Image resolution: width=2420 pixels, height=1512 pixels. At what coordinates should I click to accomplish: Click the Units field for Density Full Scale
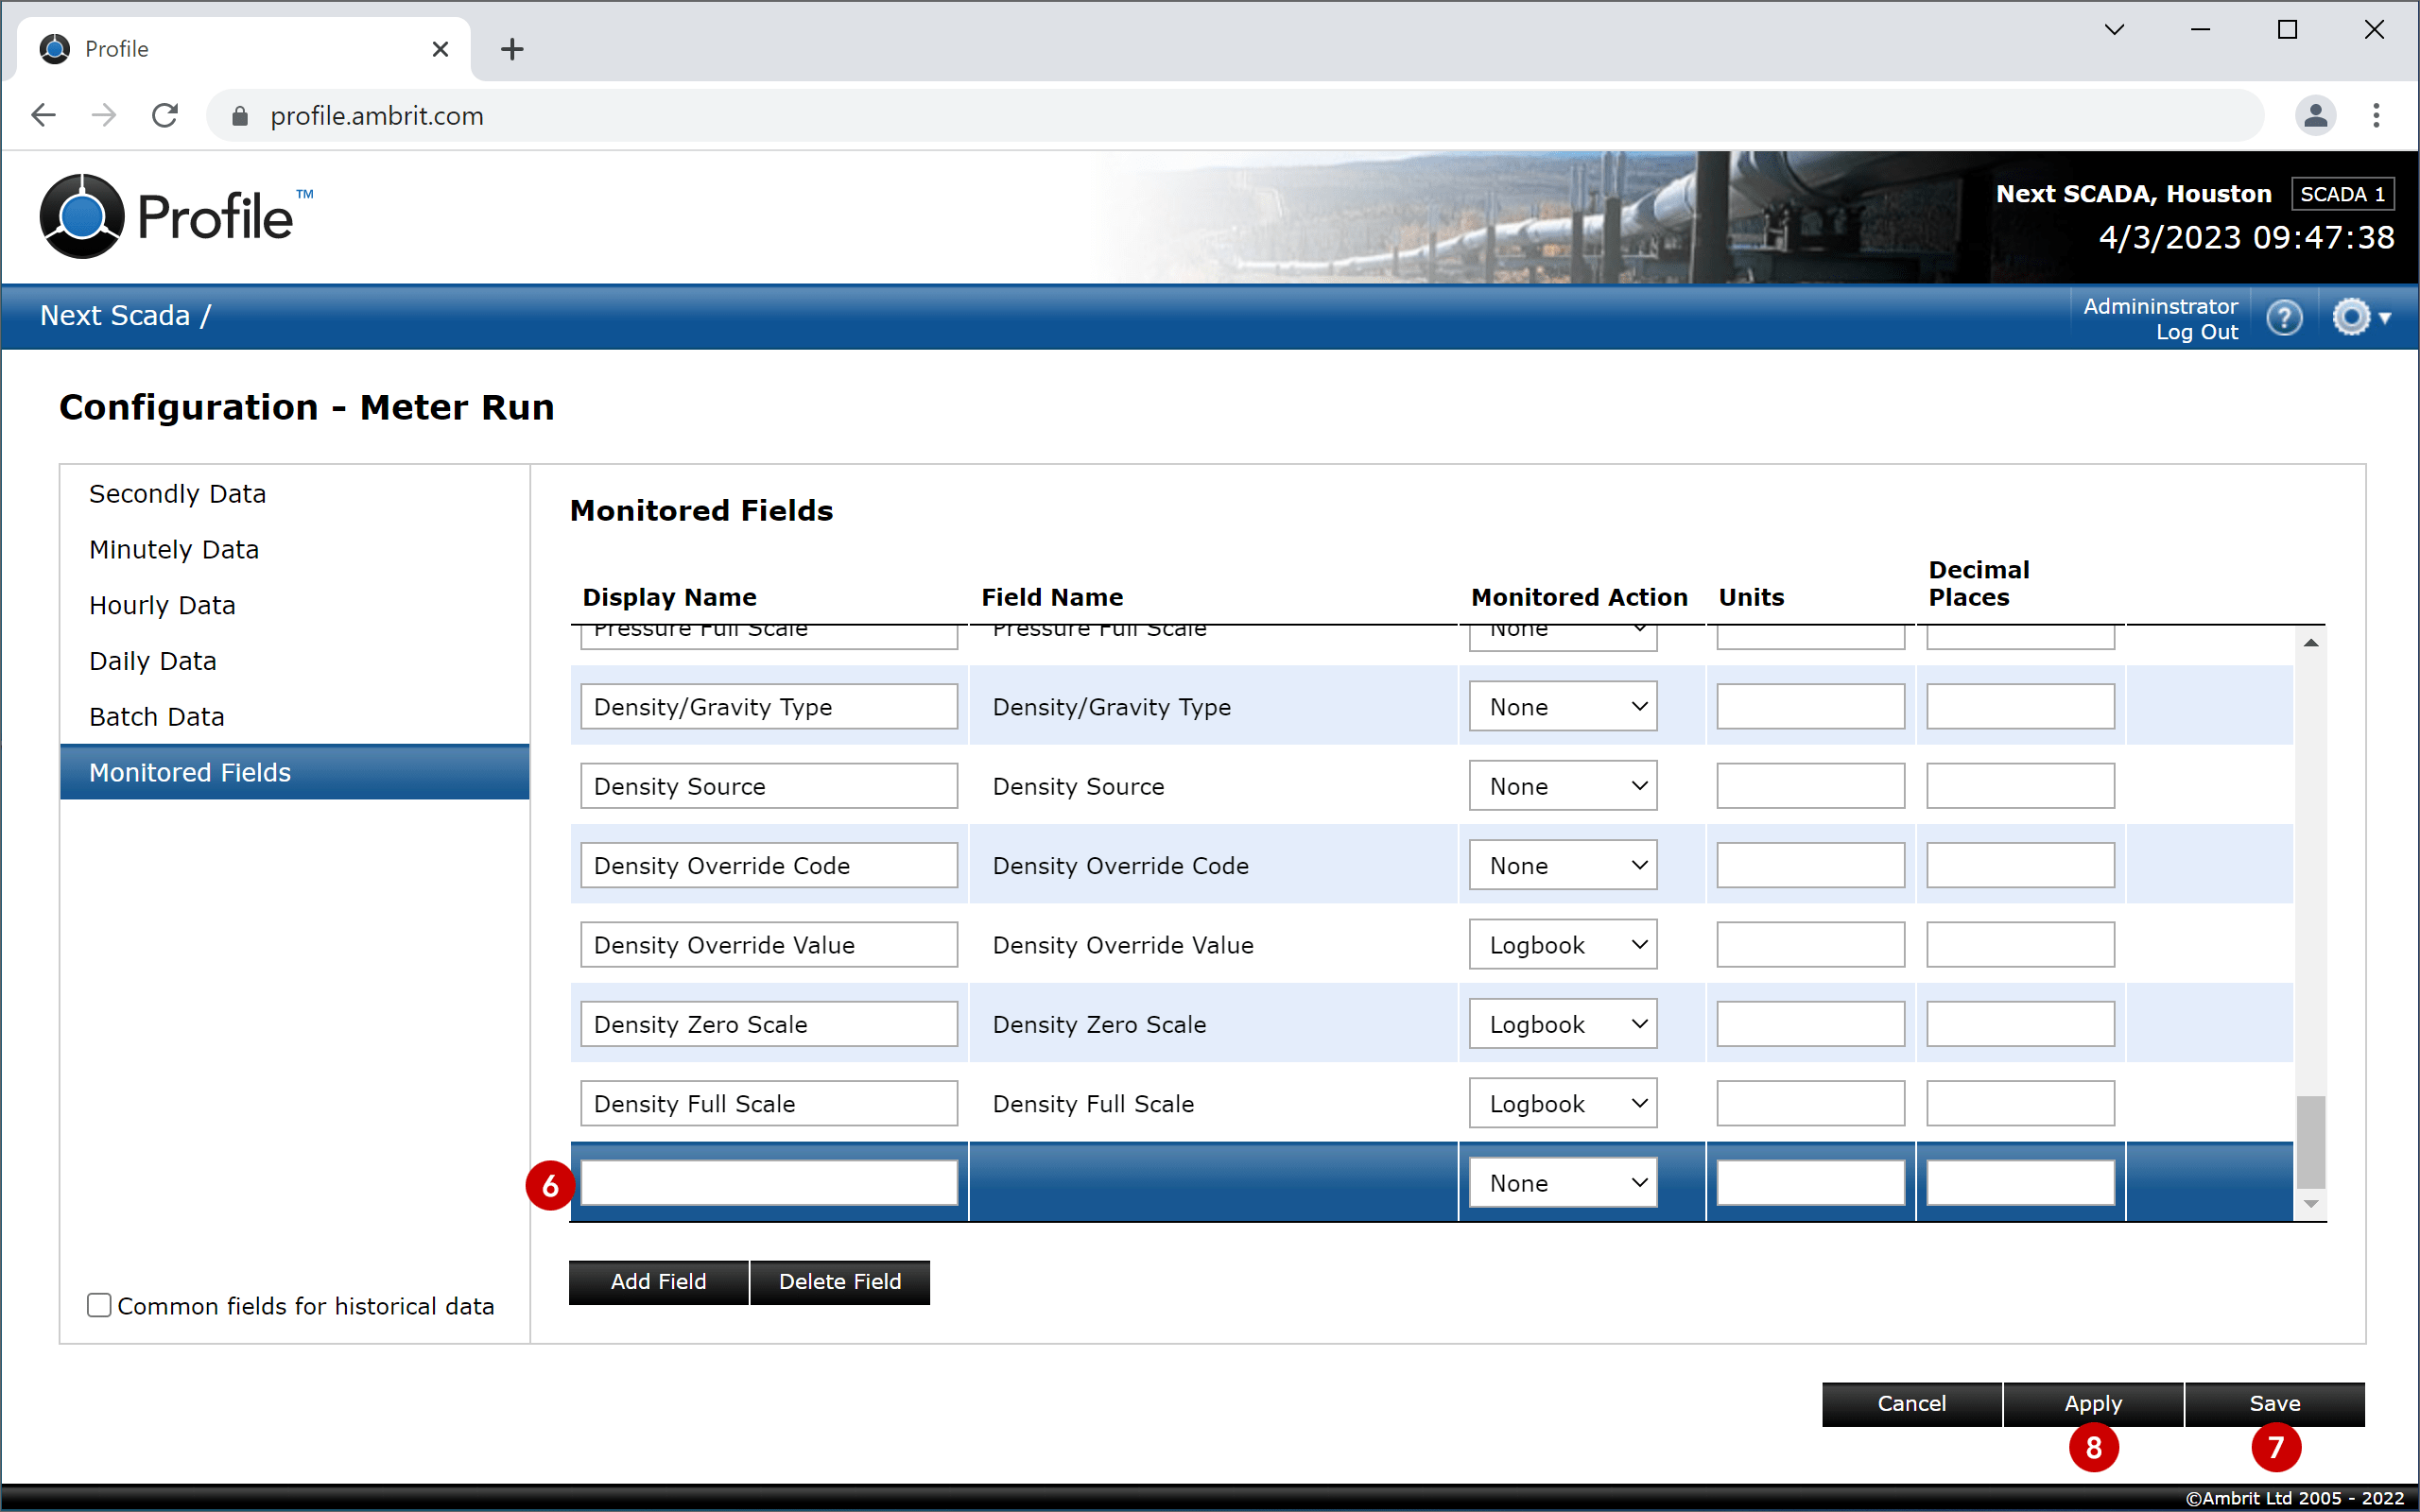pos(1810,1103)
